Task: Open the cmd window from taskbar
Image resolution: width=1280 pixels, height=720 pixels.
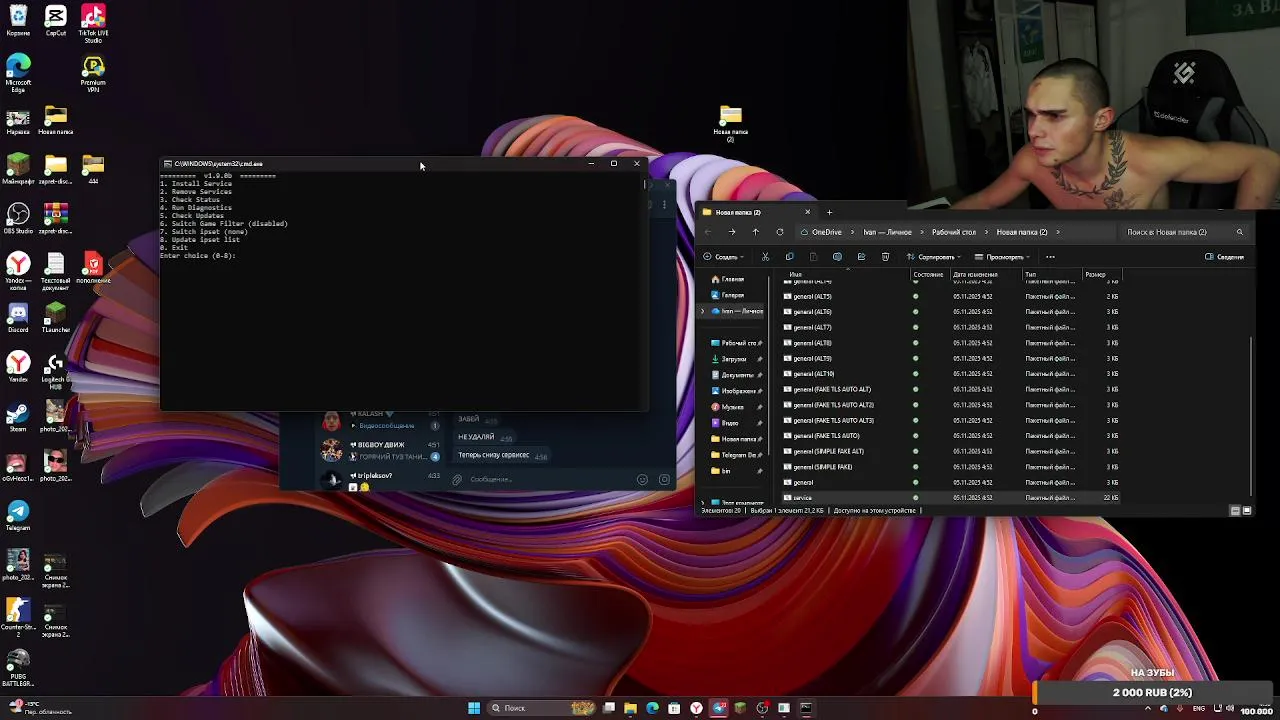Action: 806,708
